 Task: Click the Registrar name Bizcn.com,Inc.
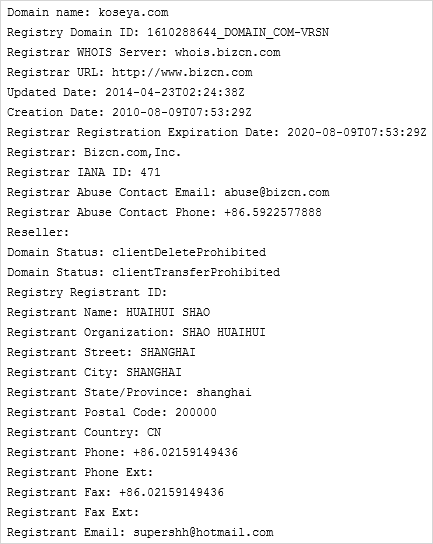click(x=133, y=152)
